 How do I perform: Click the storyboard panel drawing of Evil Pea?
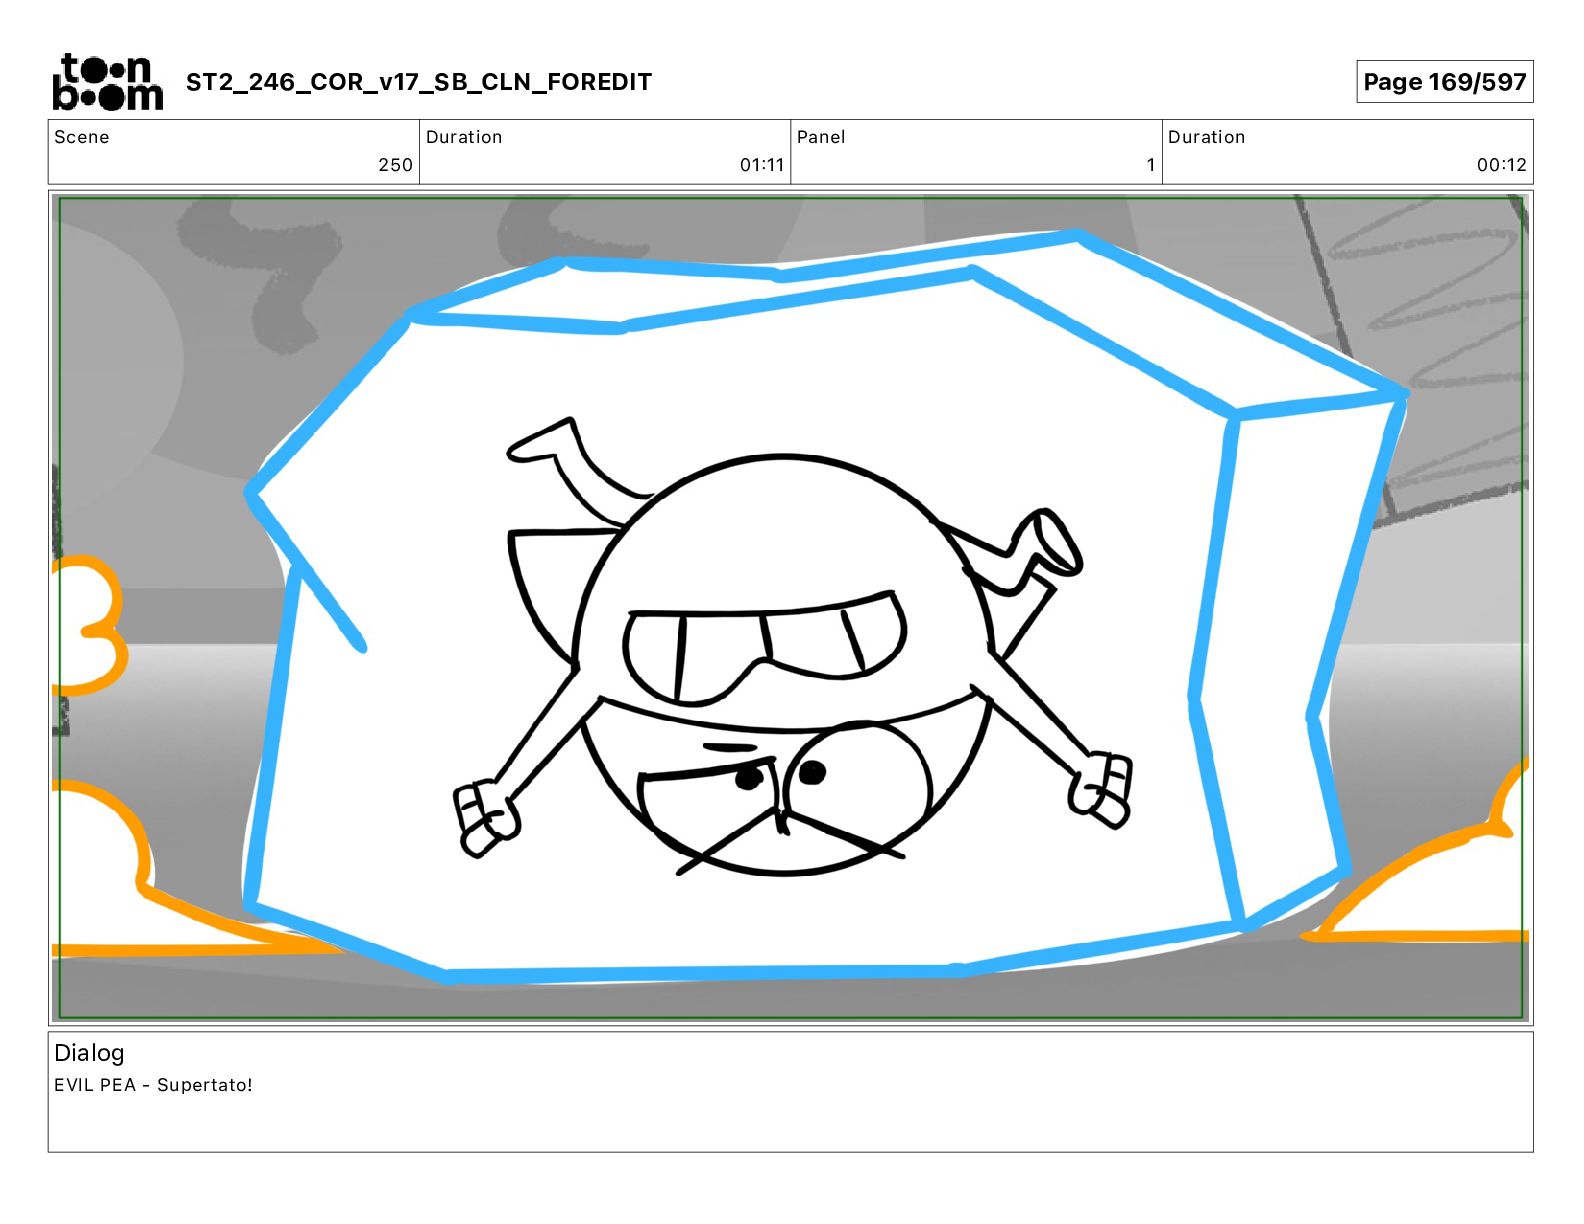(791, 608)
